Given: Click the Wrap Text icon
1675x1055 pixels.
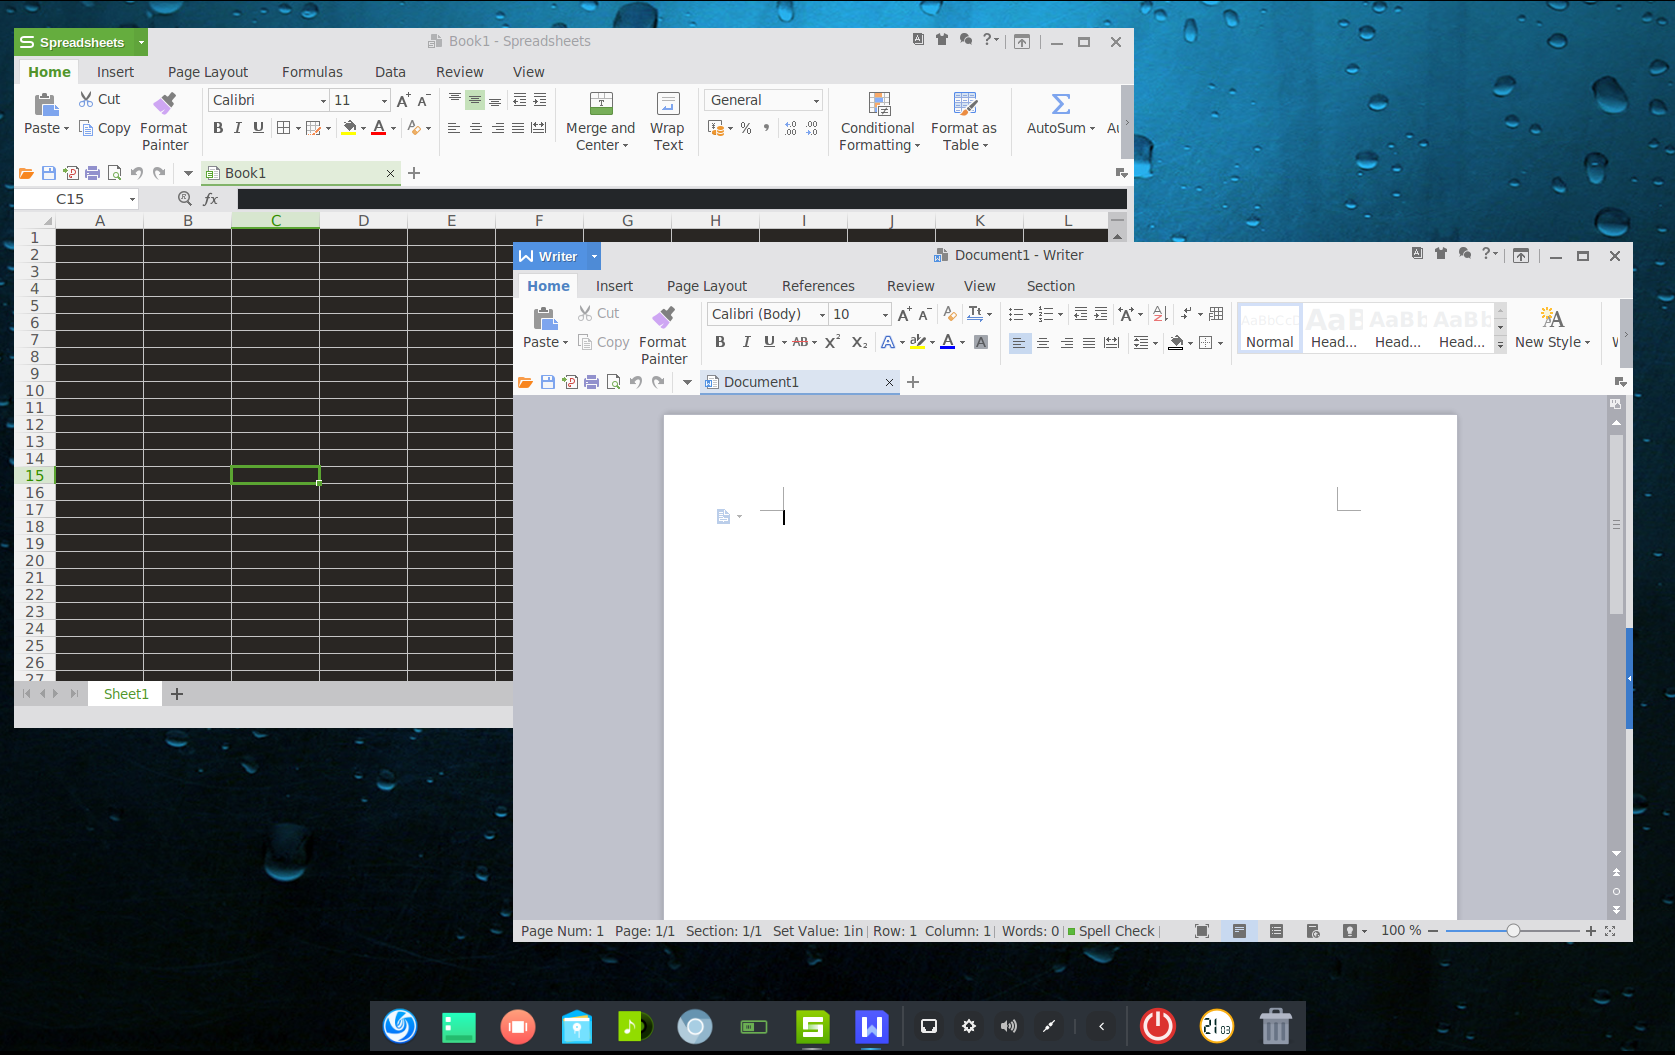Looking at the screenshot, I should [667, 104].
